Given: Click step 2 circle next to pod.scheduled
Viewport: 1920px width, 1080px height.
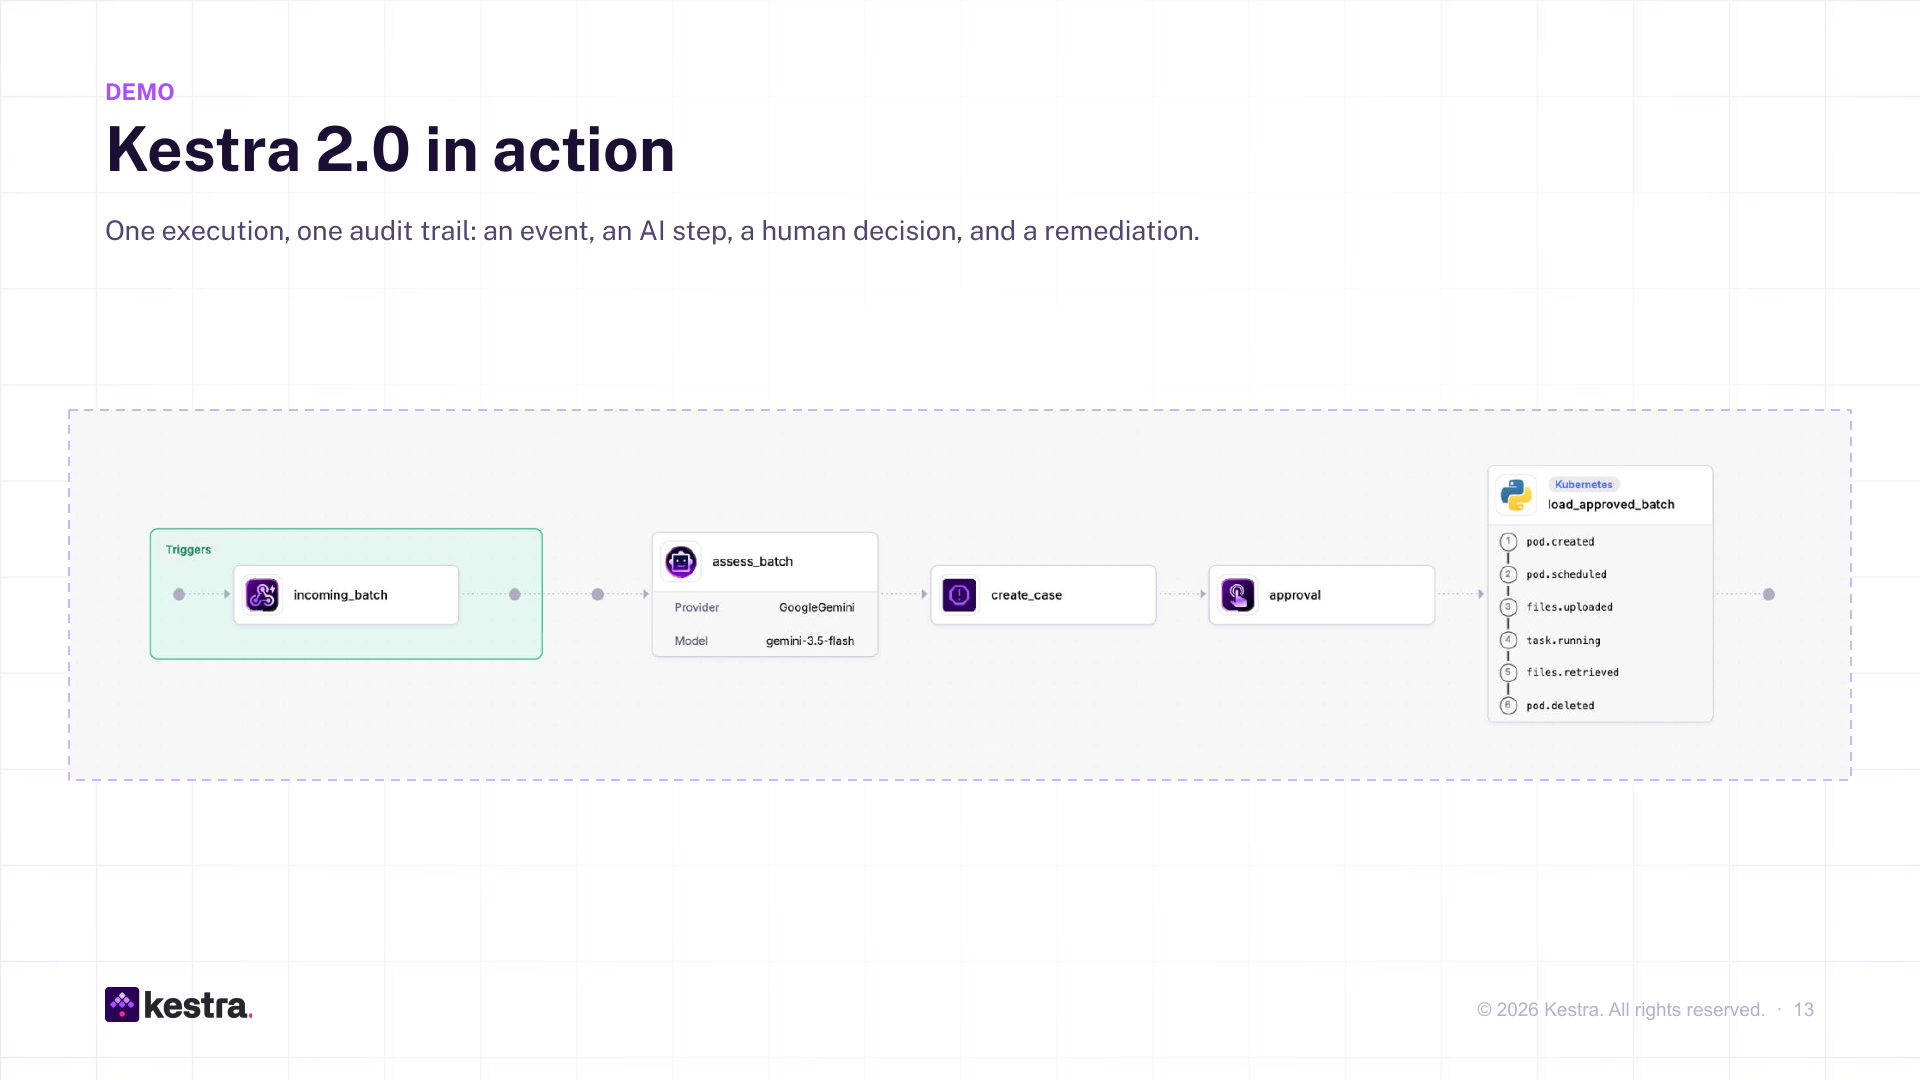Looking at the screenshot, I should pos(1508,575).
